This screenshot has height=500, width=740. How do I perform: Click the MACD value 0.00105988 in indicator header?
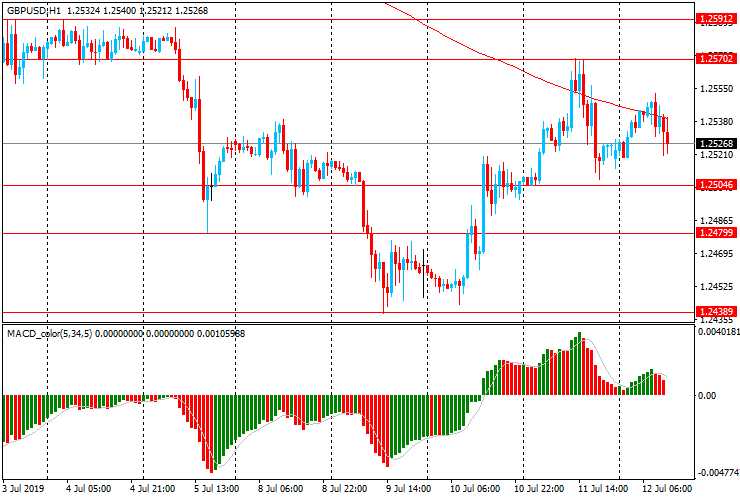[x=221, y=334]
